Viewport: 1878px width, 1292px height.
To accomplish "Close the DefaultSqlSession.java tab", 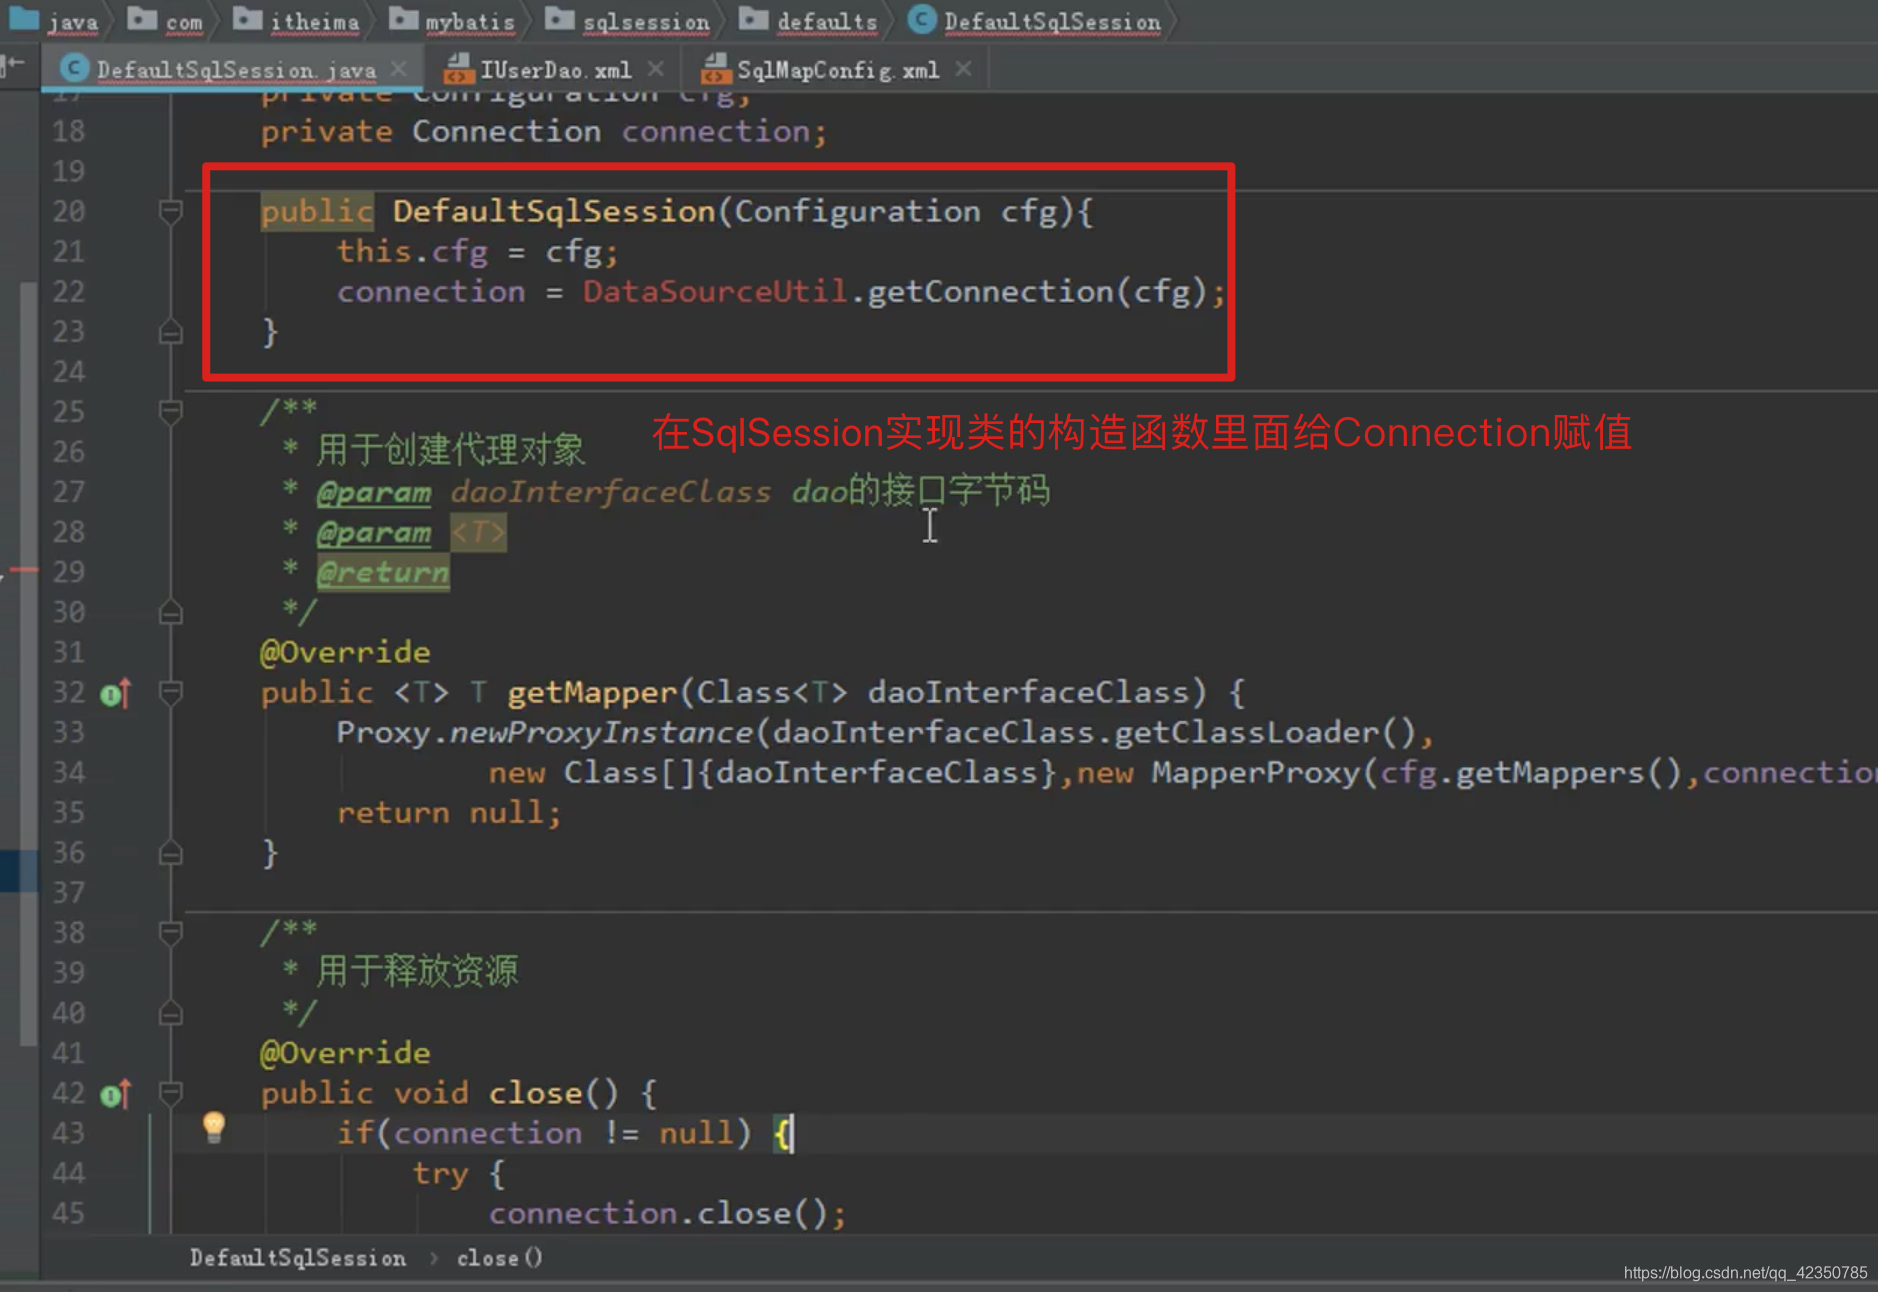I will [399, 68].
